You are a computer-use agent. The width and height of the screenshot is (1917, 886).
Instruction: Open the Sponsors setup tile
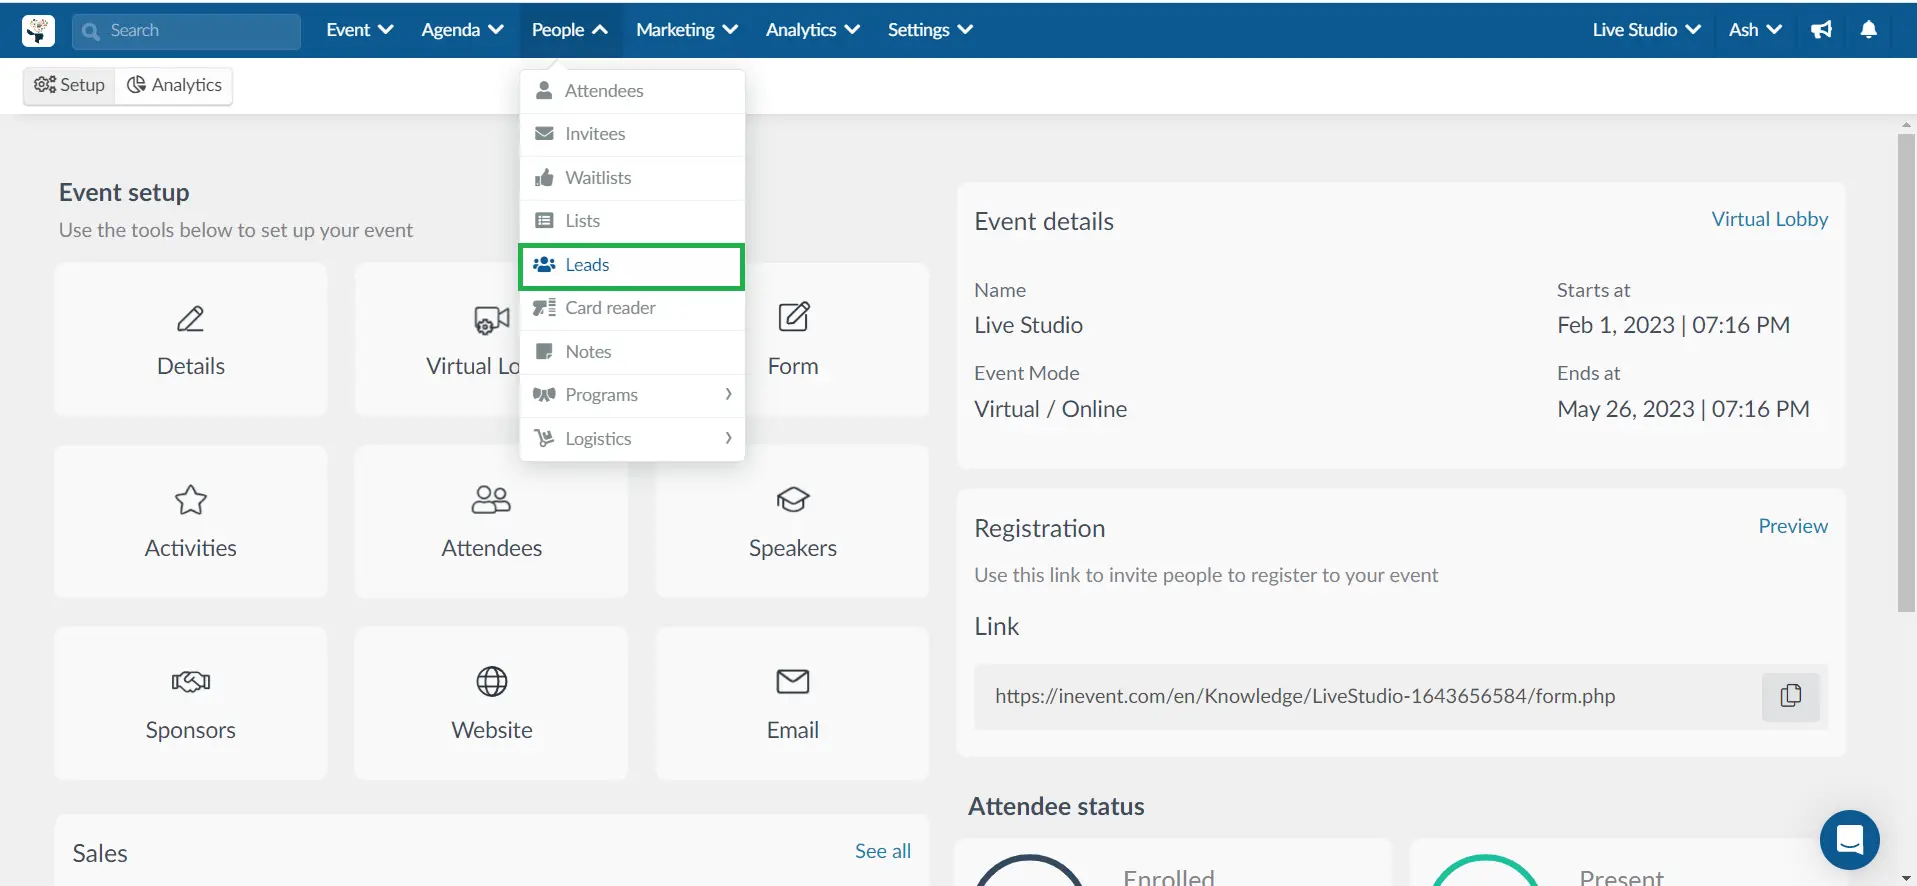pyautogui.click(x=191, y=704)
